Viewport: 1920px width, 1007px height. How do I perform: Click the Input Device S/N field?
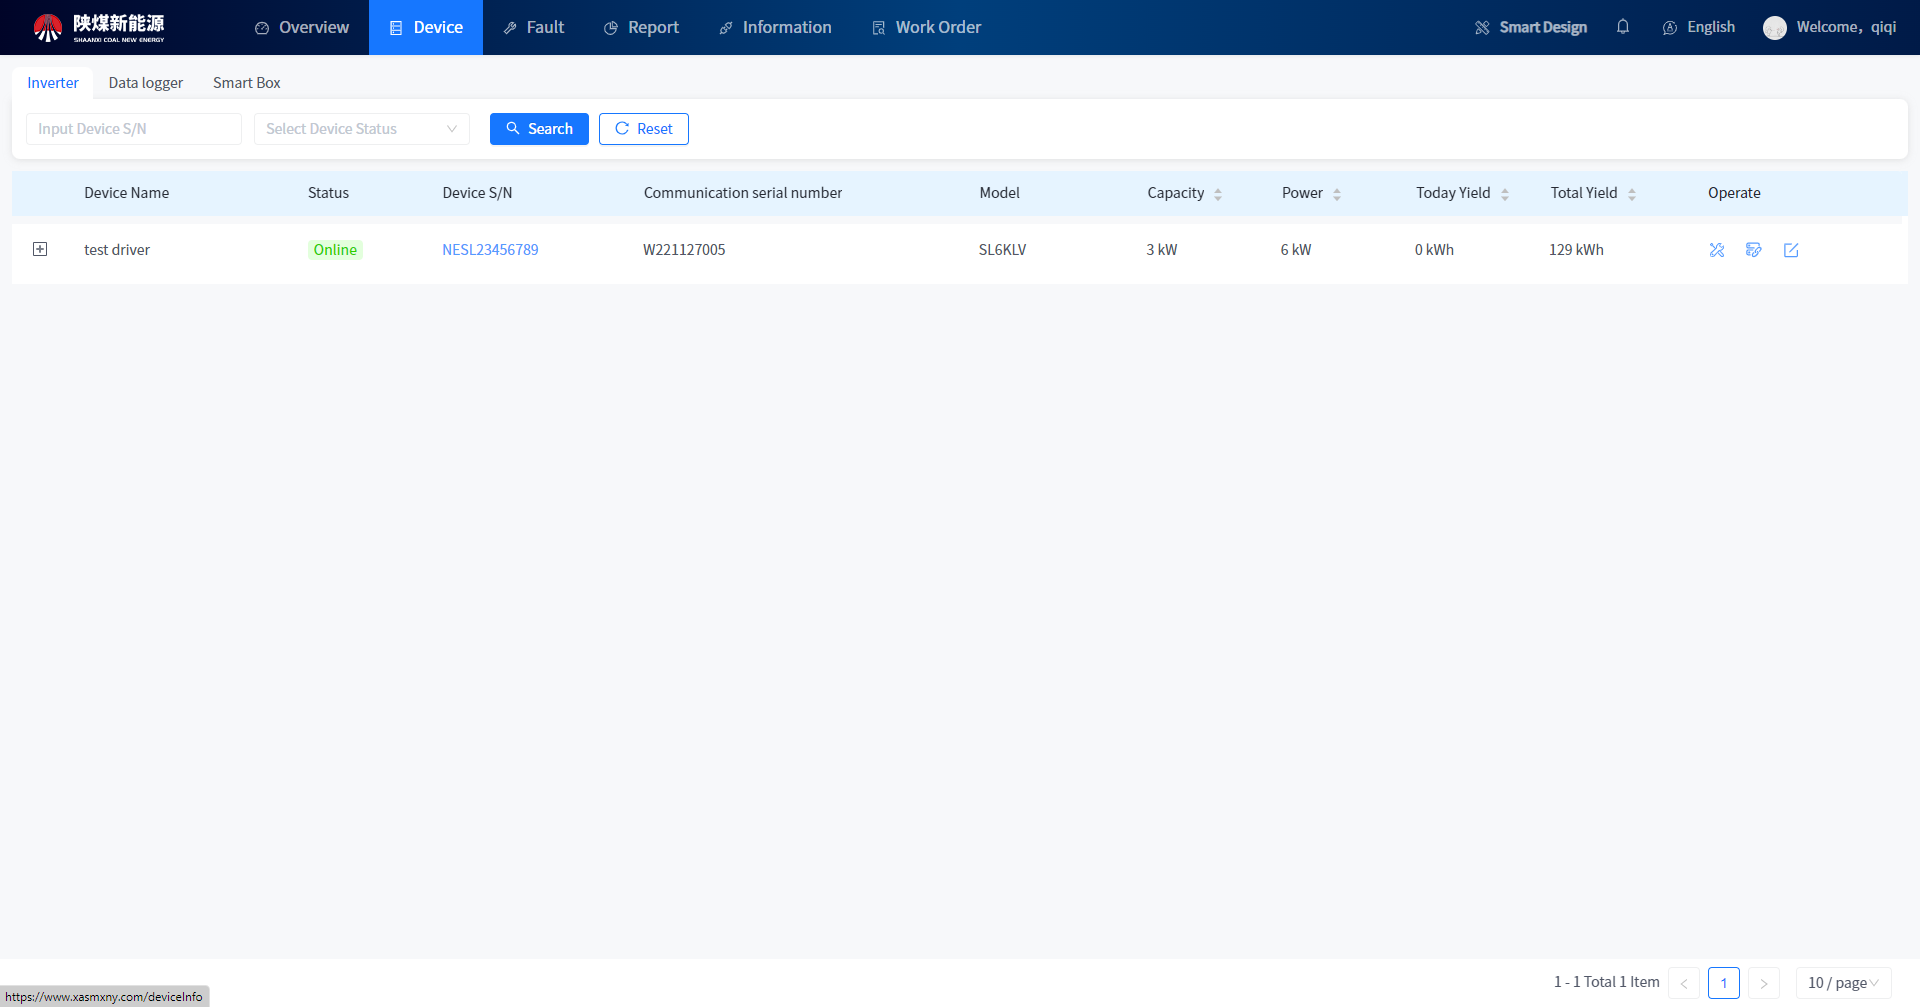134,129
